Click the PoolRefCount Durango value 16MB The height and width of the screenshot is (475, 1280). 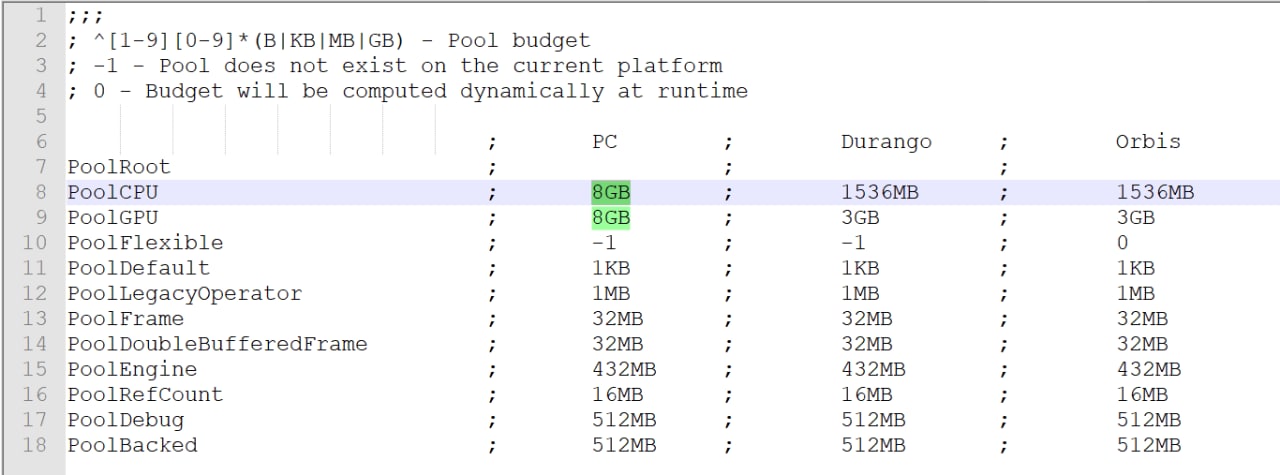point(866,394)
